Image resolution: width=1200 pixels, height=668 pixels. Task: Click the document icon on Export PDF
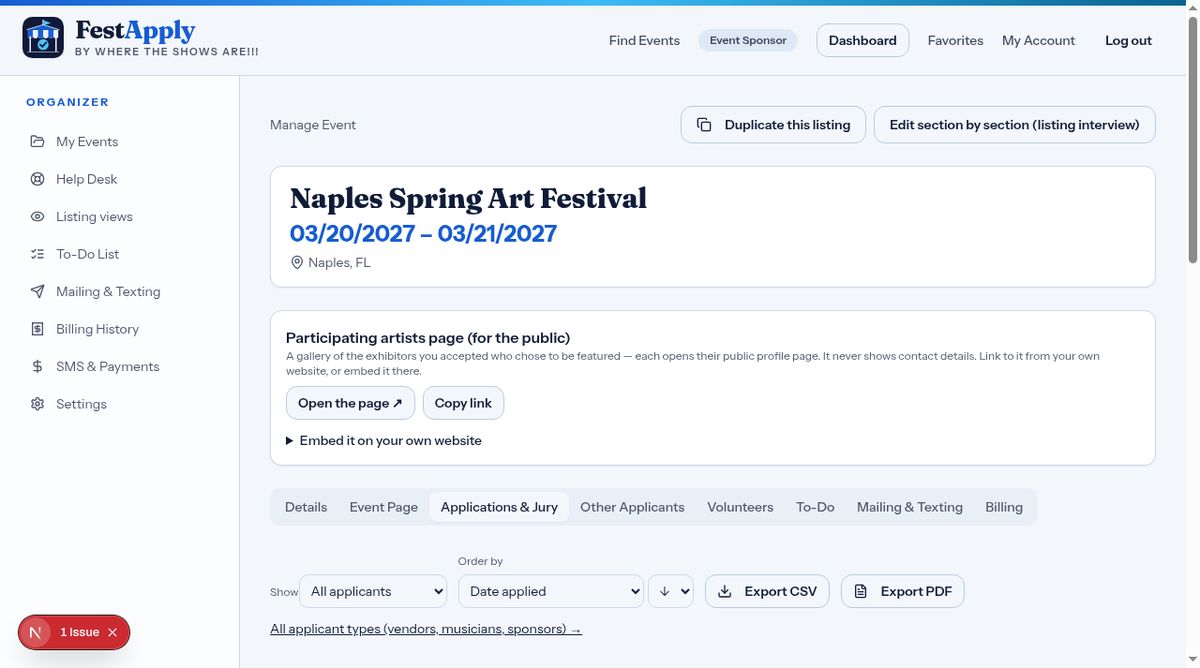click(861, 591)
